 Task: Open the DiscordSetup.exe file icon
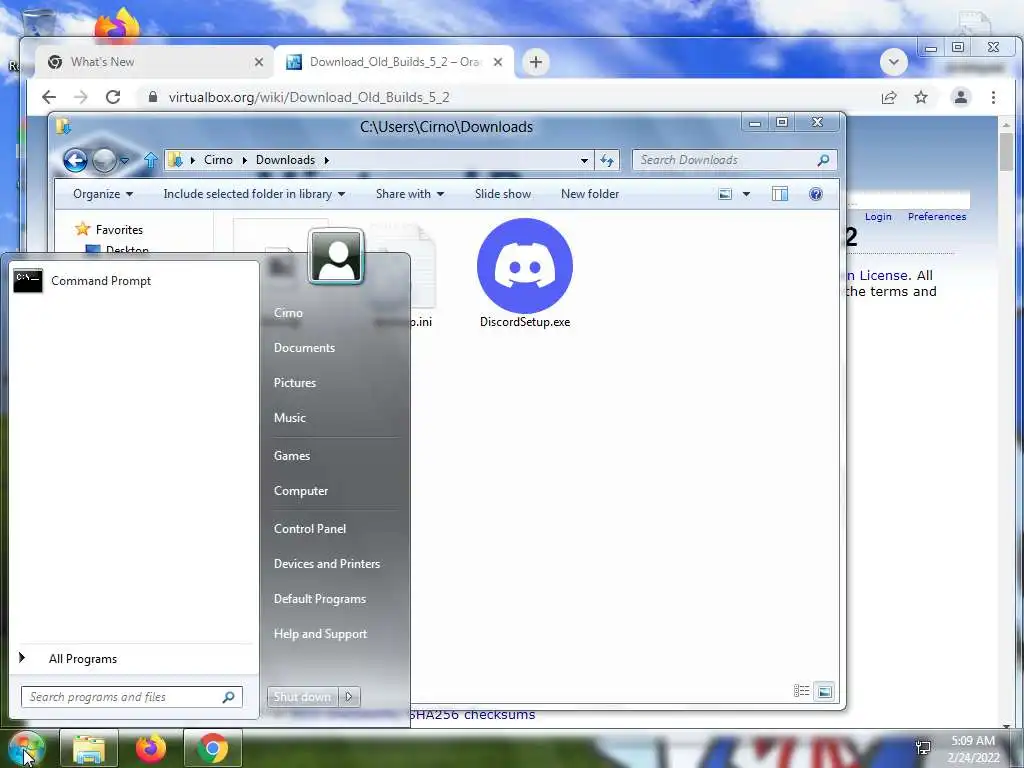click(525, 266)
